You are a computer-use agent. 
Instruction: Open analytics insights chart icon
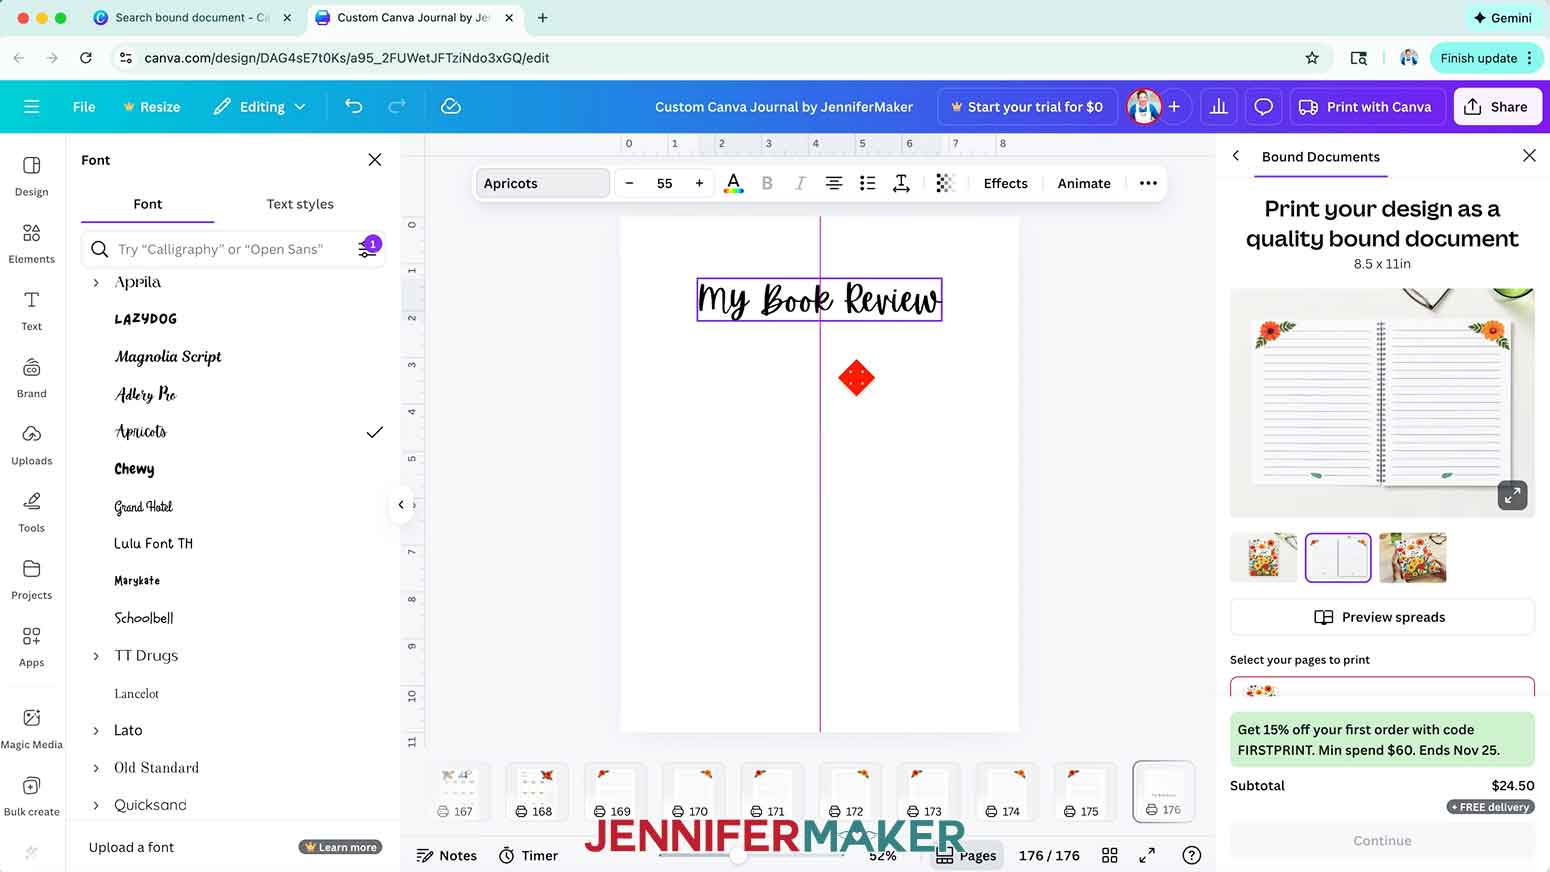tap(1218, 106)
